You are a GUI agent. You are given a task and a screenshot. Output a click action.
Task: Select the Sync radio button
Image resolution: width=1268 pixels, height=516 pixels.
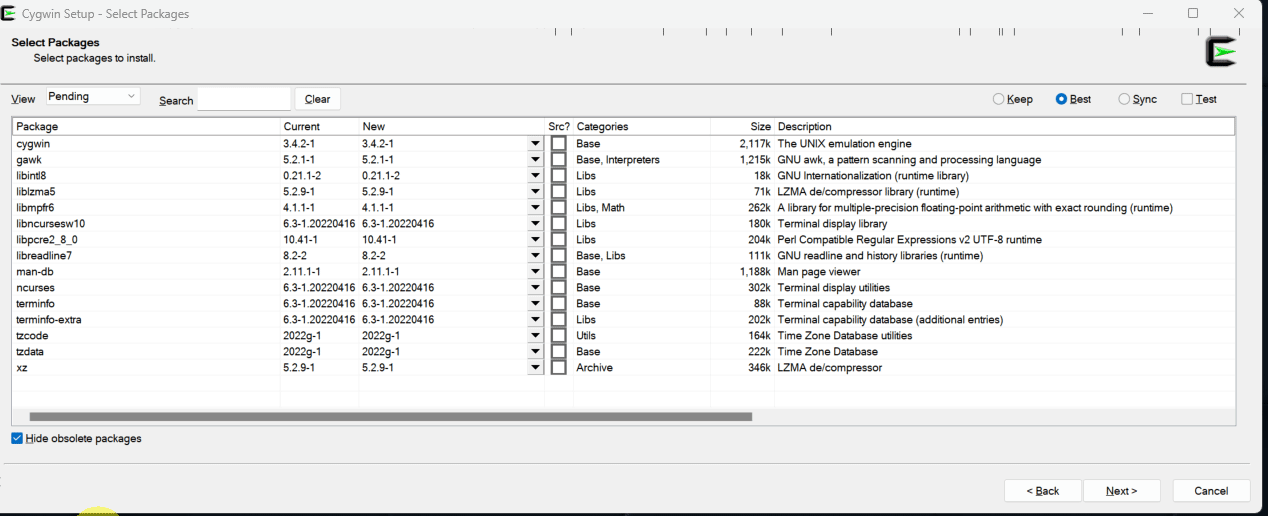pos(1124,99)
